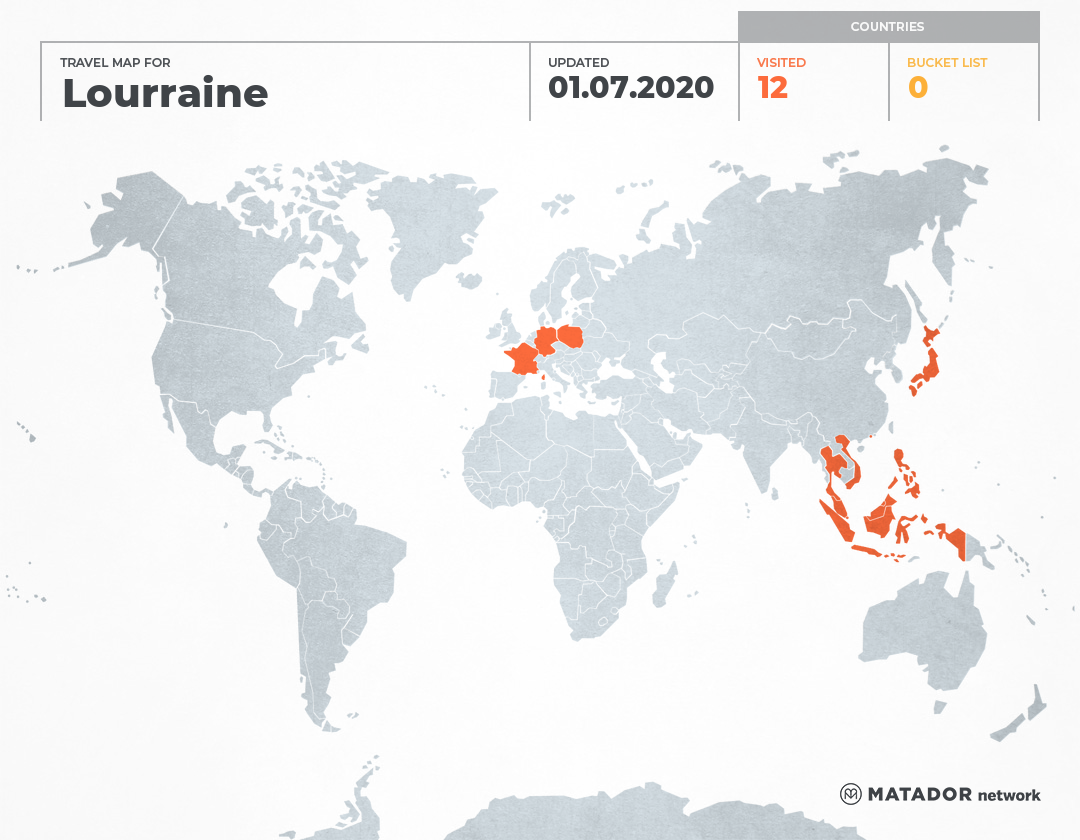The height and width of the screenshot is (840, 1080).
Task: Select highlighted Germany on the map
Action: tap(547, 341)
